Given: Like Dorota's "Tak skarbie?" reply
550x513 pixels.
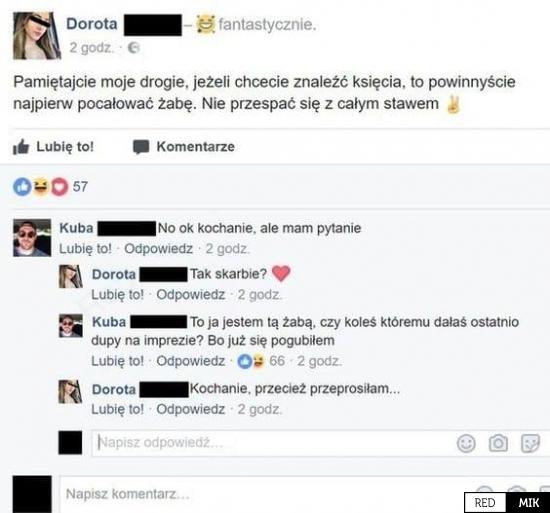Looking at the screenshot, I should [118, 295].
